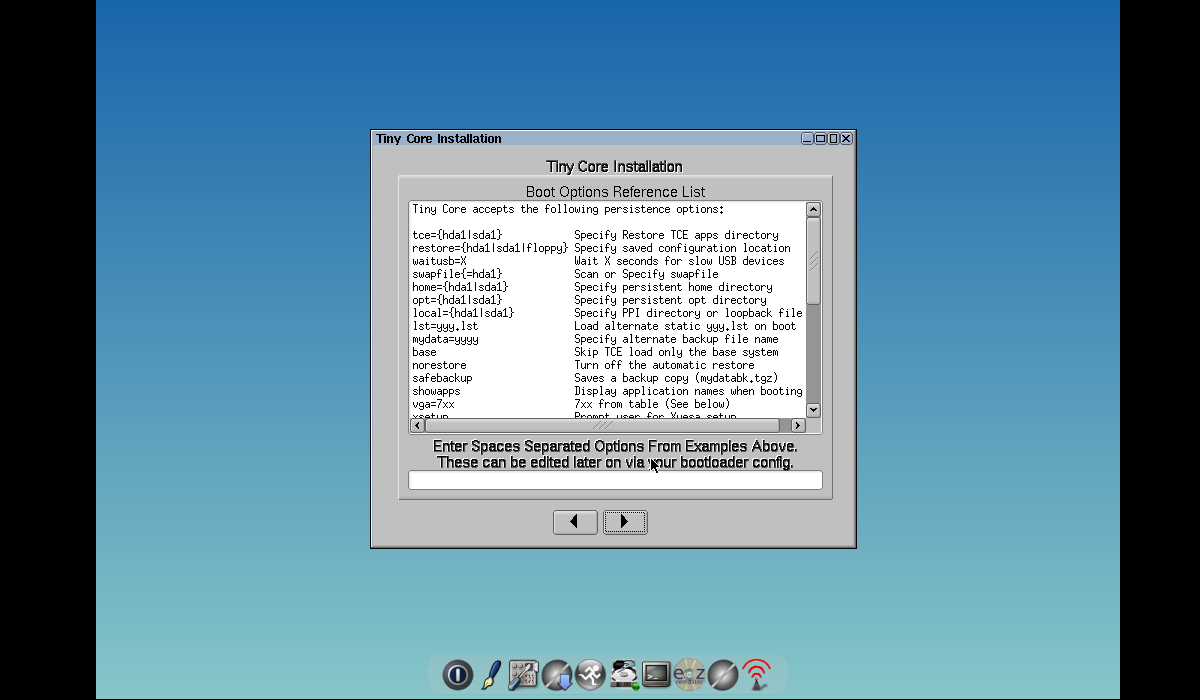Screen dimensions: 1200x700
Task: Click the red Wifi antenna dock icon
Action: pos(756,675)
